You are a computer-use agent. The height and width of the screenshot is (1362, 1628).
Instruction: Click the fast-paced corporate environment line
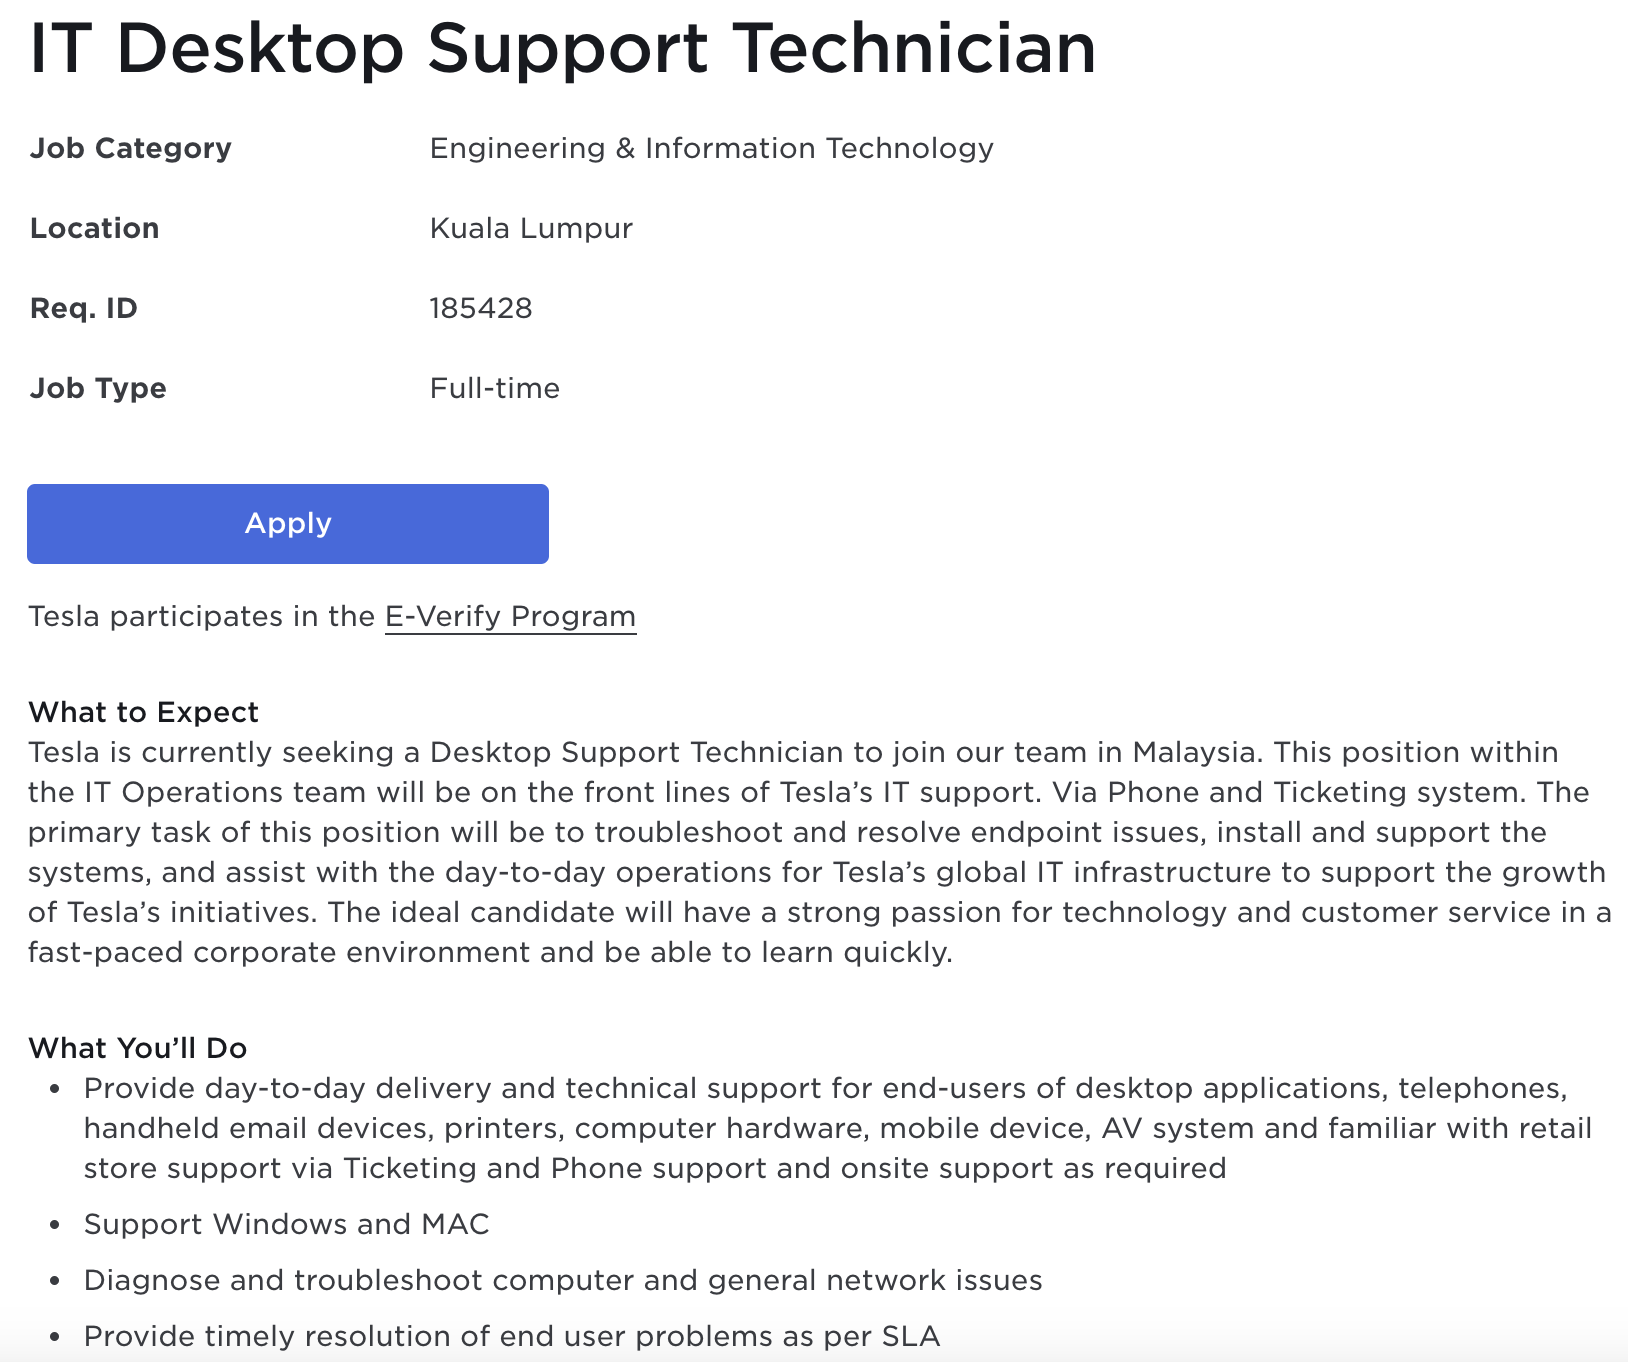tap(490, 952)
